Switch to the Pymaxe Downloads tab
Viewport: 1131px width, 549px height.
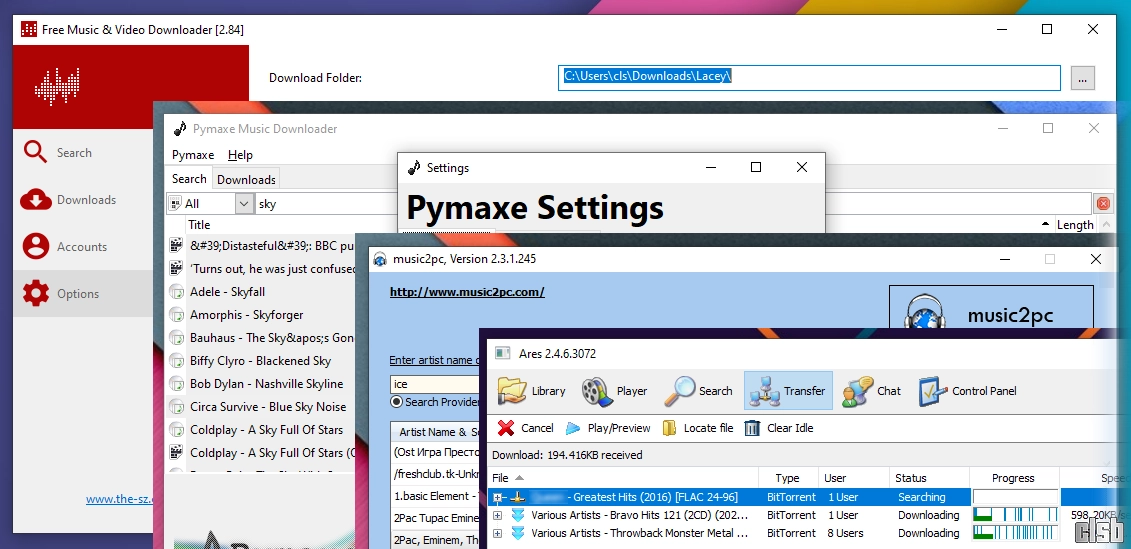(x=246, y=180)
